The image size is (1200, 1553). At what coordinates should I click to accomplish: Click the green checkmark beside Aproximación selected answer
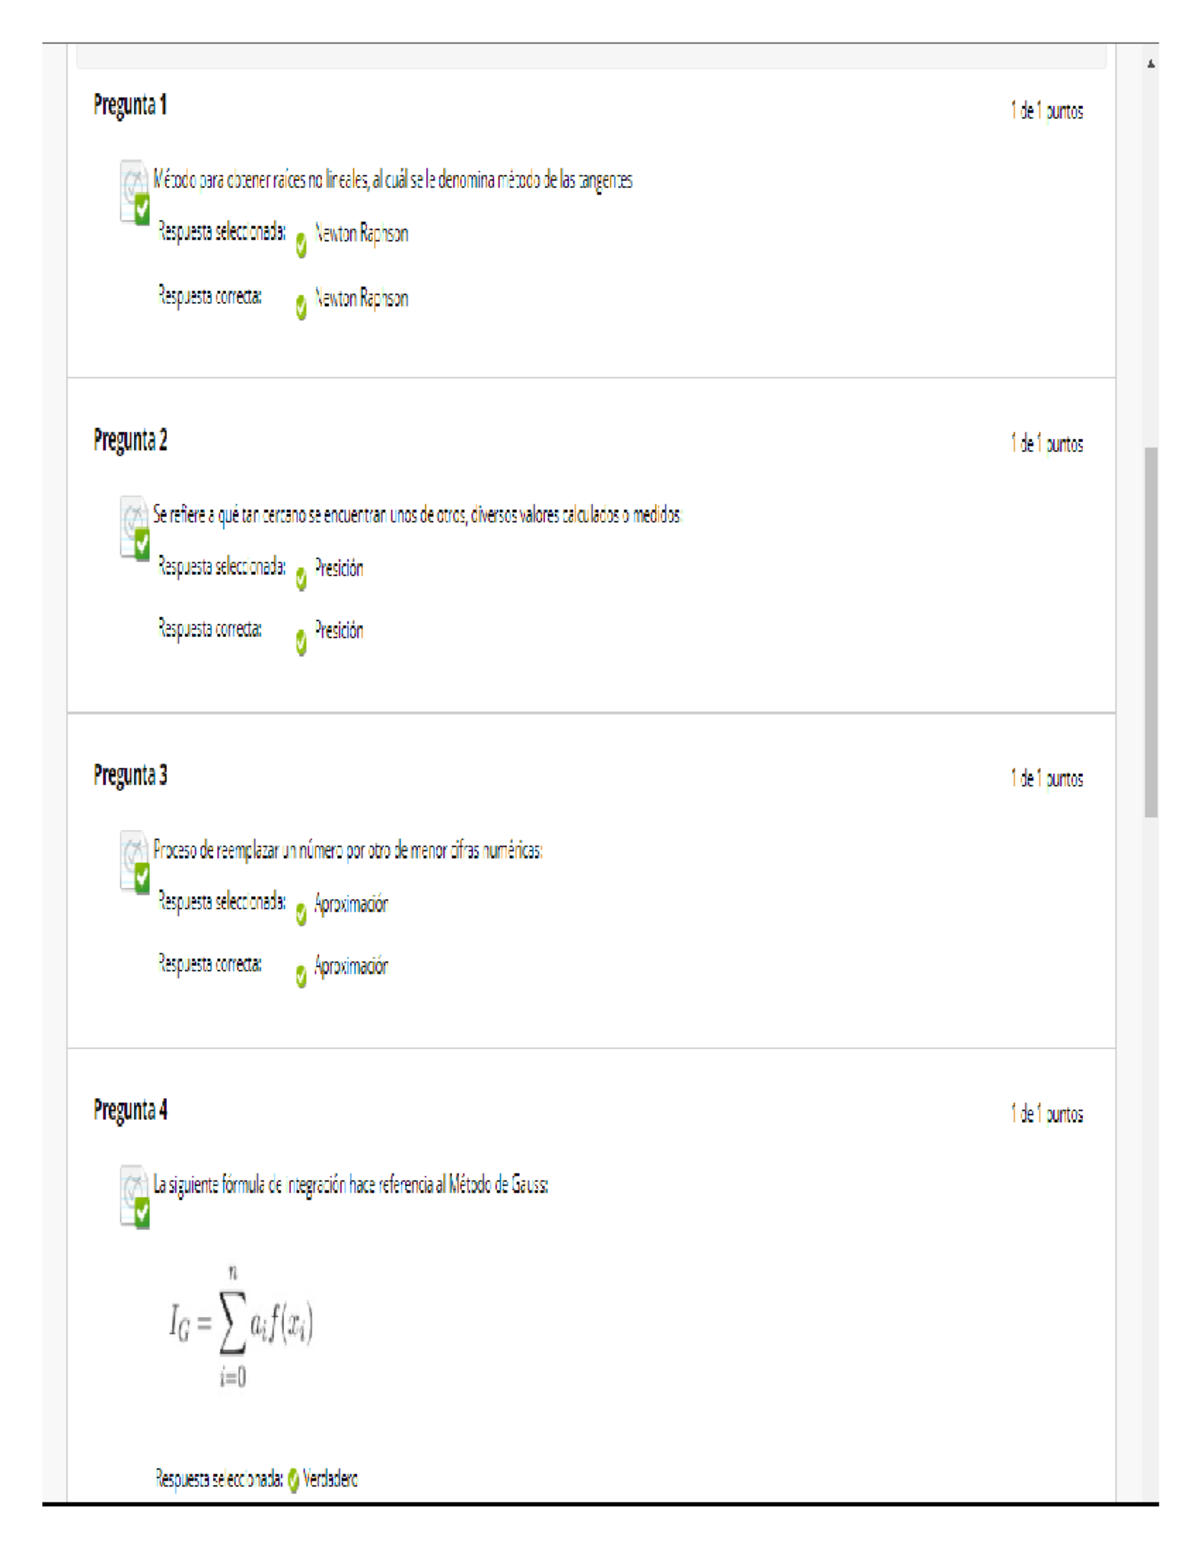click(300, 911)
